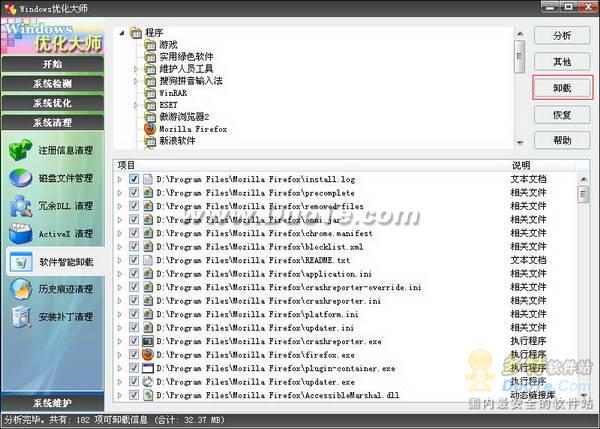Uncheck the chrome.manifest checkbox

click(x=134, y=233)
